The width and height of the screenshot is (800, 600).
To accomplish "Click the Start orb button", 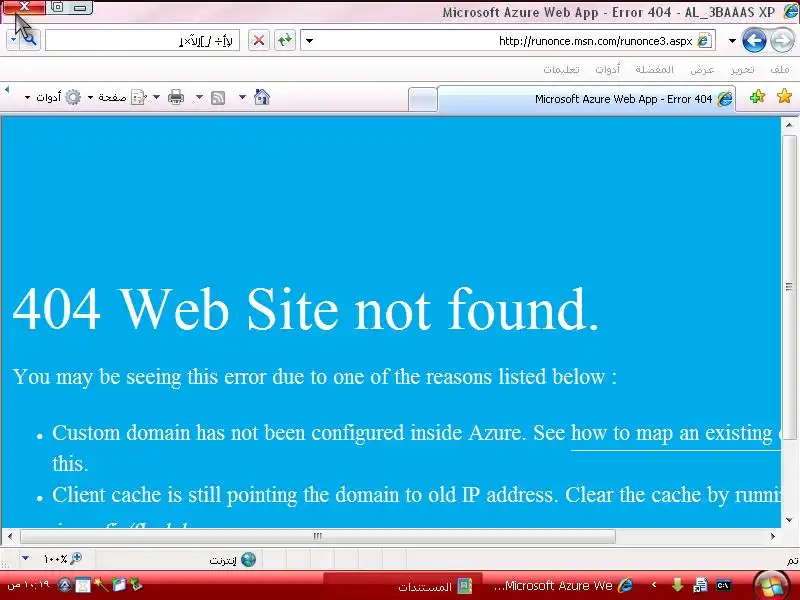I will pyautogui.click(x=770, y=585).
